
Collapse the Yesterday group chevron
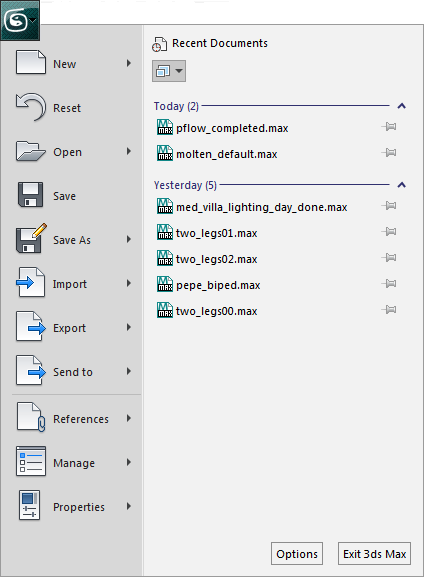point(402,185)
